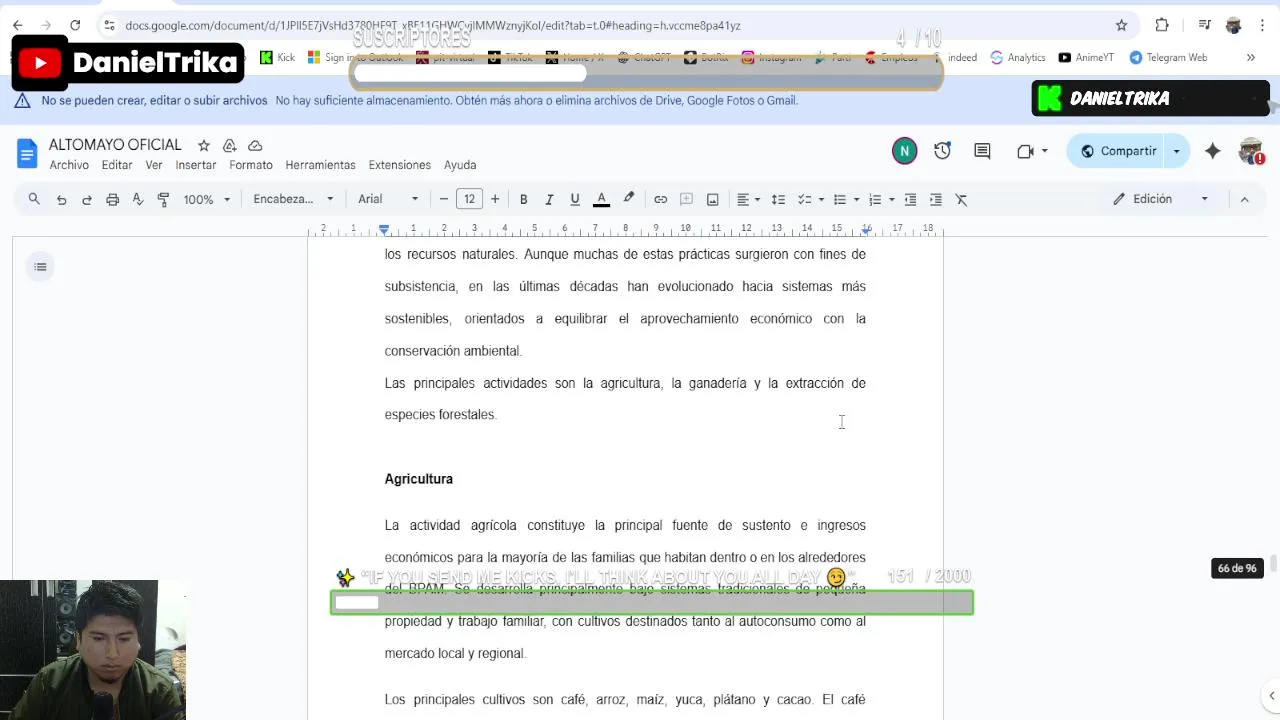Viewport: 1280px width, 720px height.
Task: Open the Gemini sparkle assistant
Action: (1213, 151)
